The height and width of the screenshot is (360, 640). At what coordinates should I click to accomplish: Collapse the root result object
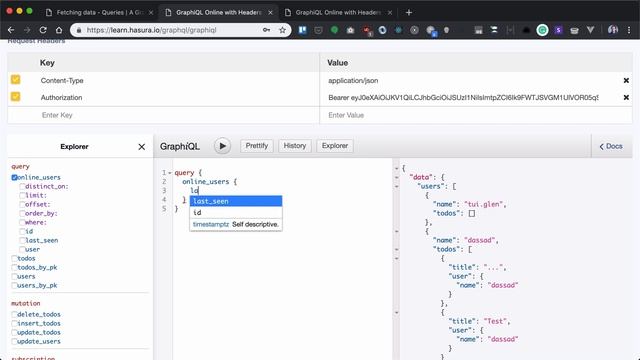pyautogui.click(x=396, y=169)
